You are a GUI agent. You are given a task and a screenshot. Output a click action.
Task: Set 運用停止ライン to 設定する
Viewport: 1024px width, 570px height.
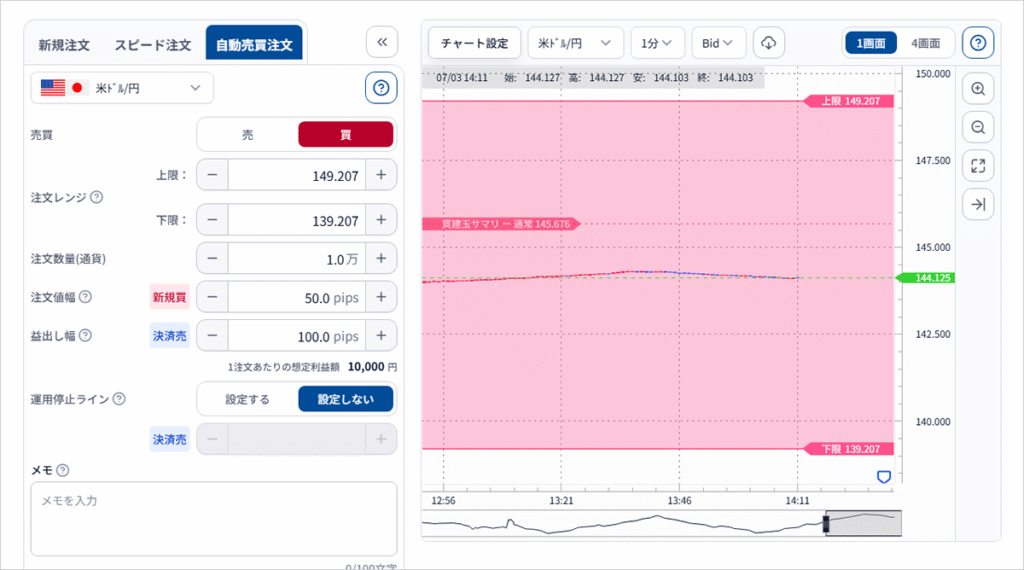[x=248, y=399]
